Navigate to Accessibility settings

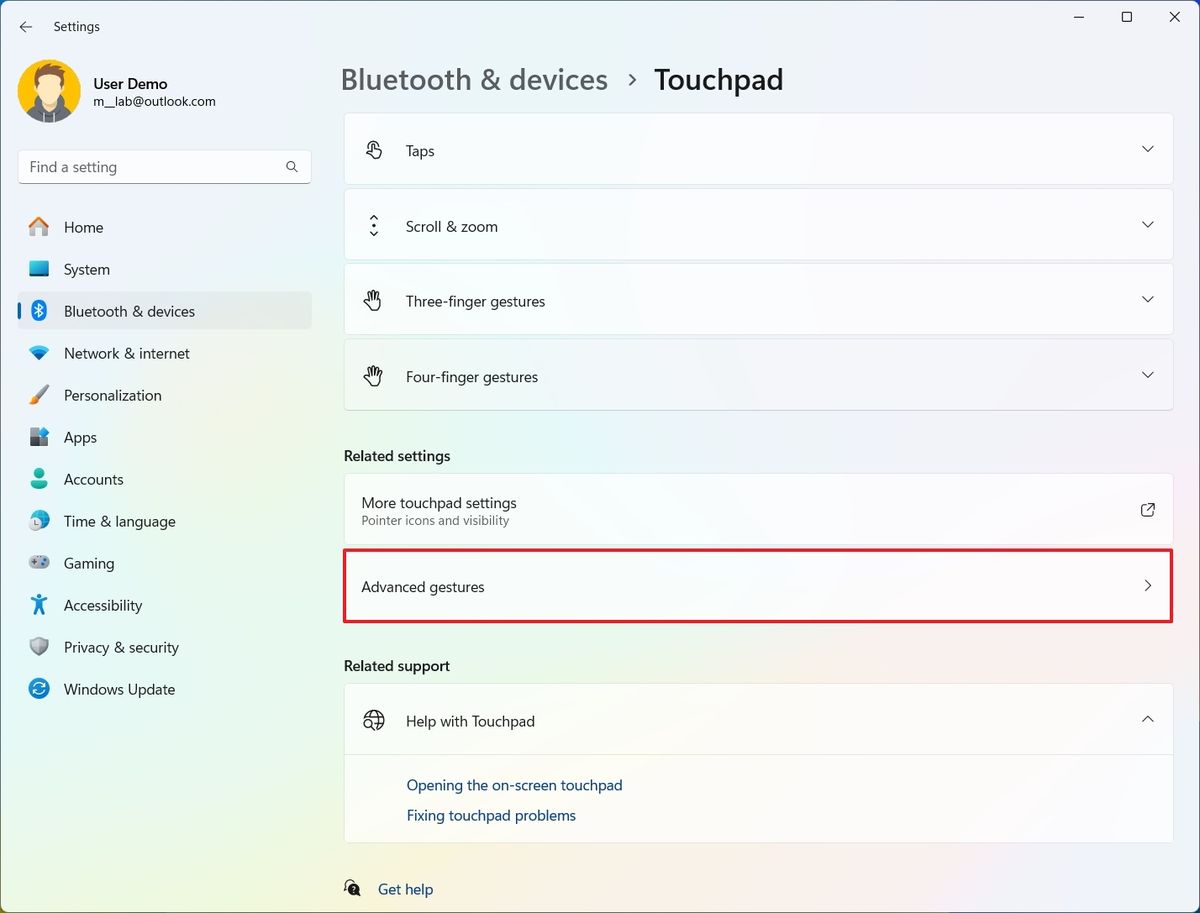(x=105, y=605)
